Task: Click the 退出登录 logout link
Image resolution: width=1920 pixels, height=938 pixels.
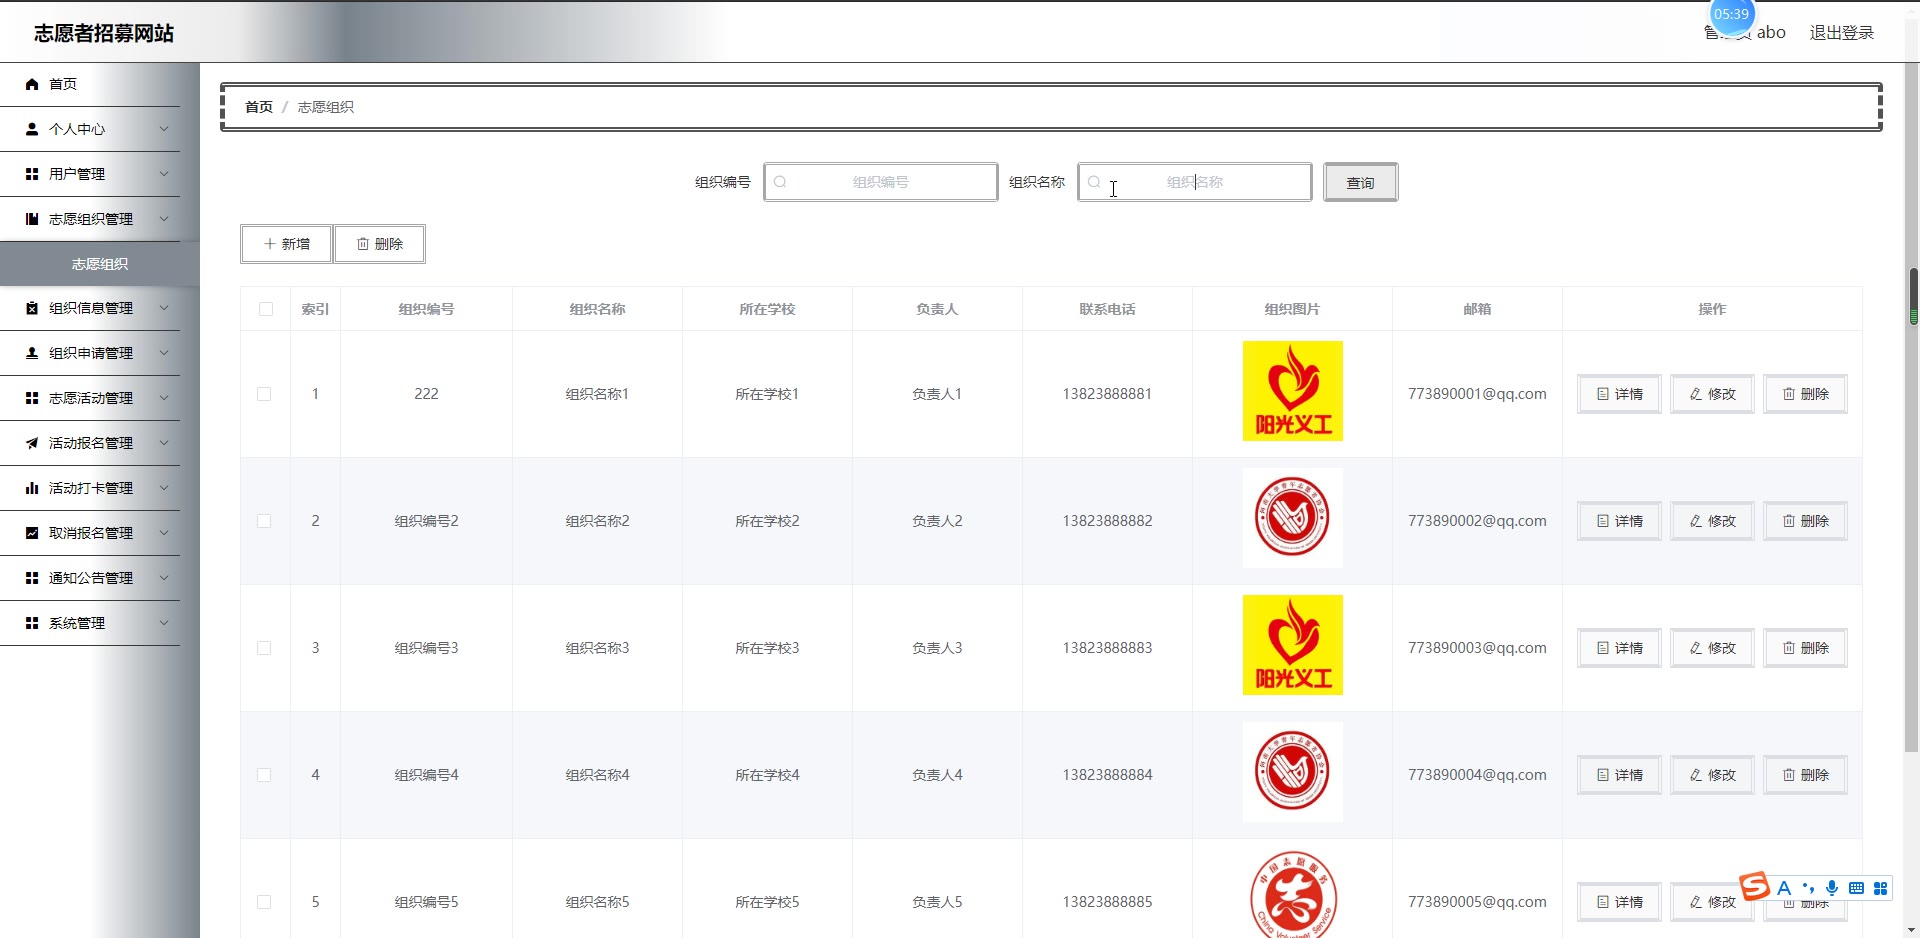Action: (x=1841, y=33)
